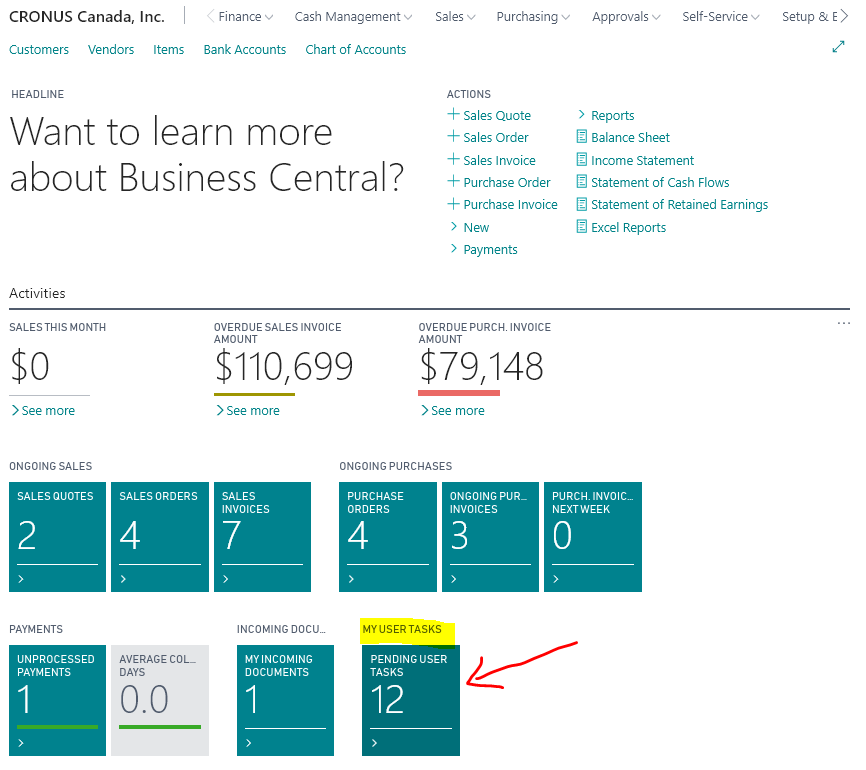The image size is (866, 770).
Task: Click the headline about Business Central
Action: [x=207, y=154]
